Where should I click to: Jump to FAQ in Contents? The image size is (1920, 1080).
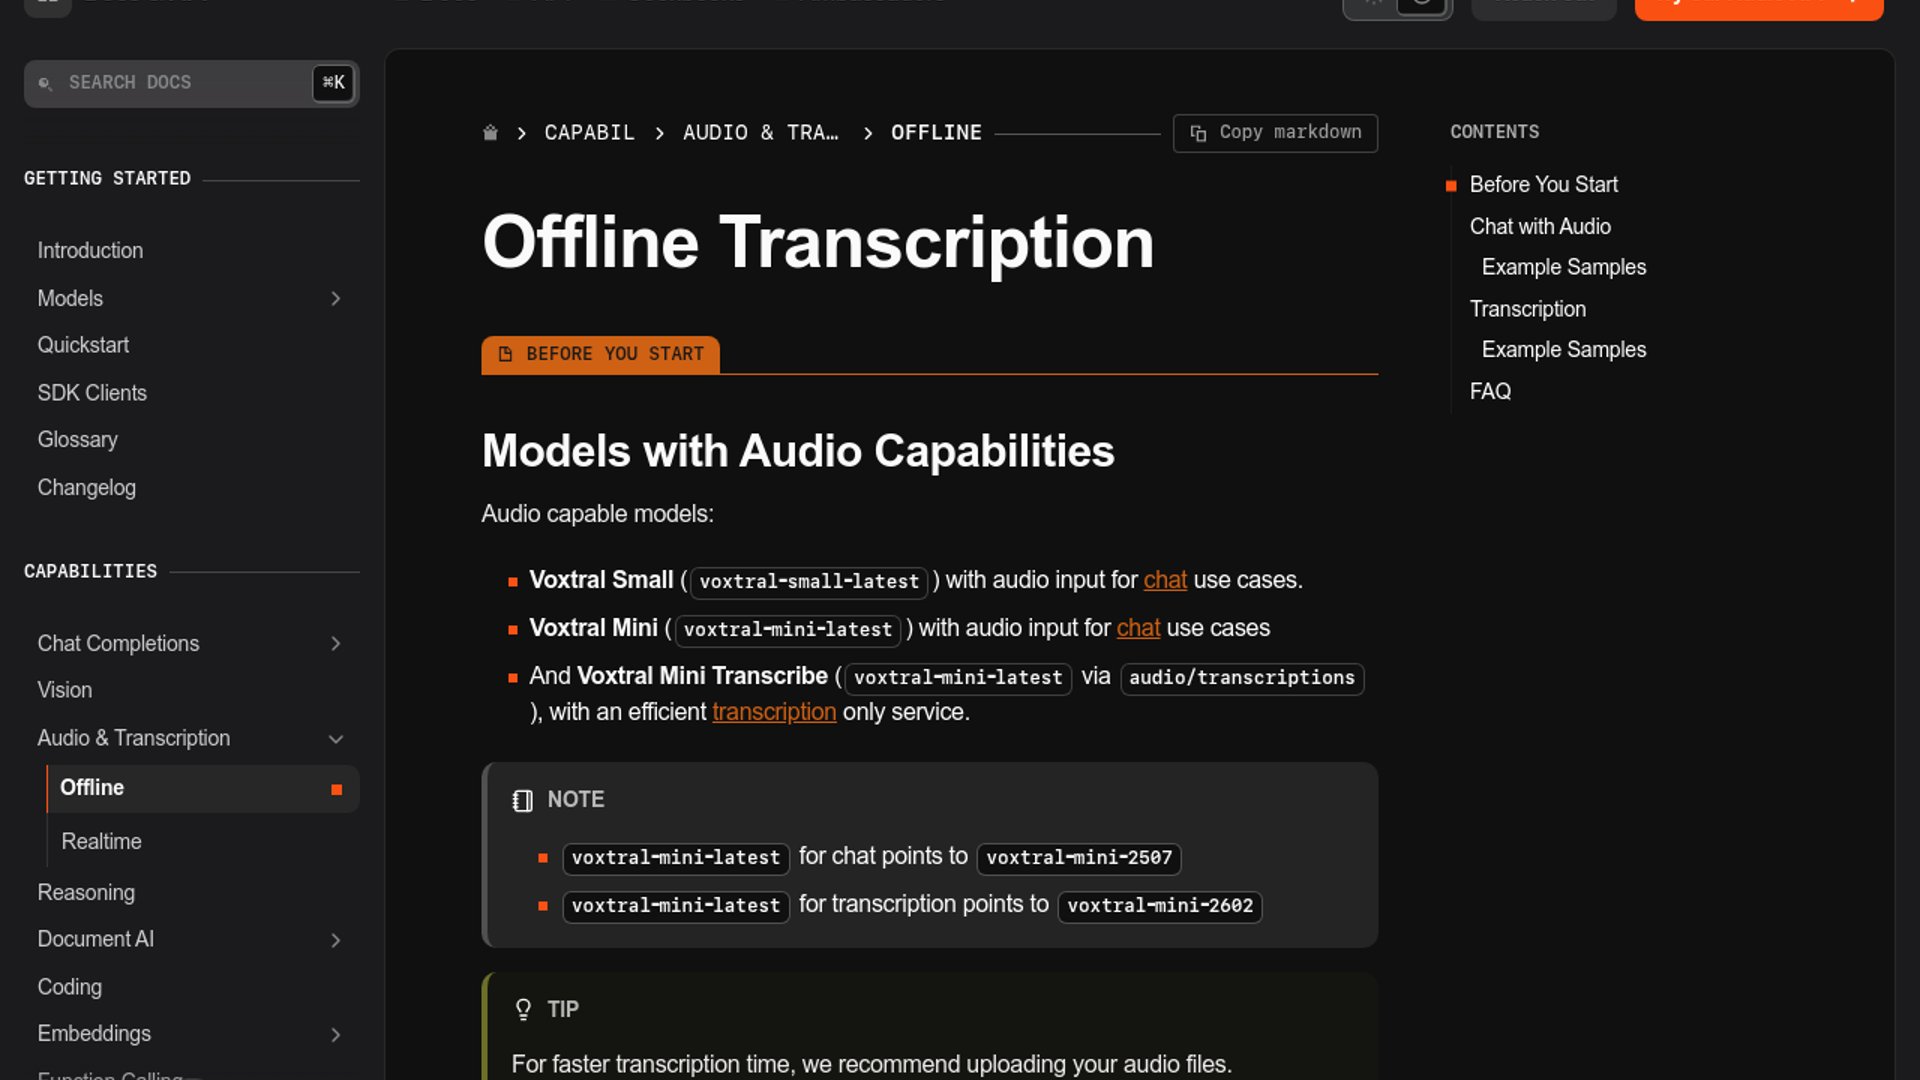pos(1490,392)
